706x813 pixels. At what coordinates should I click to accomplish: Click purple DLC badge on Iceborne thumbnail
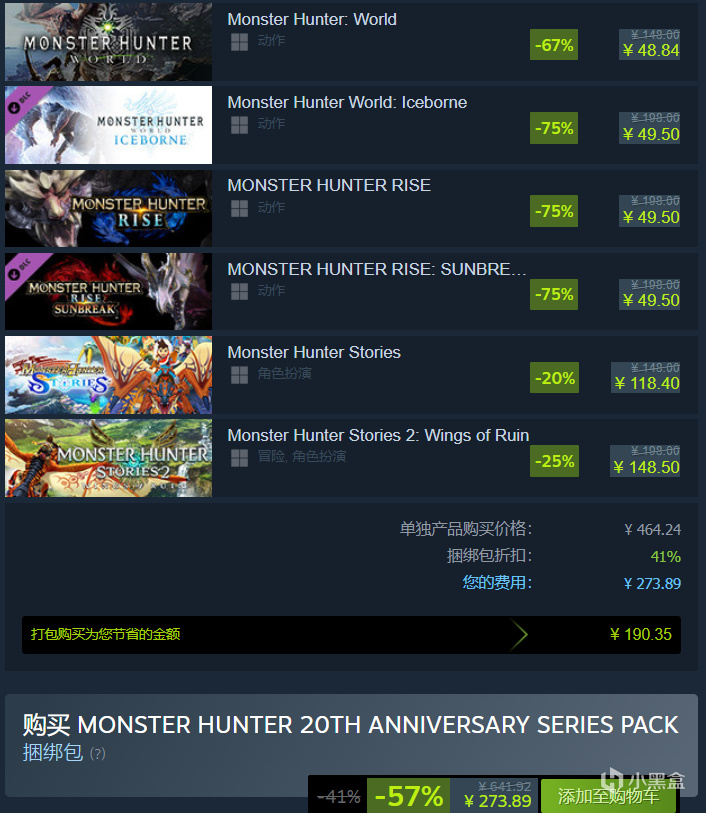pos(21,102)
